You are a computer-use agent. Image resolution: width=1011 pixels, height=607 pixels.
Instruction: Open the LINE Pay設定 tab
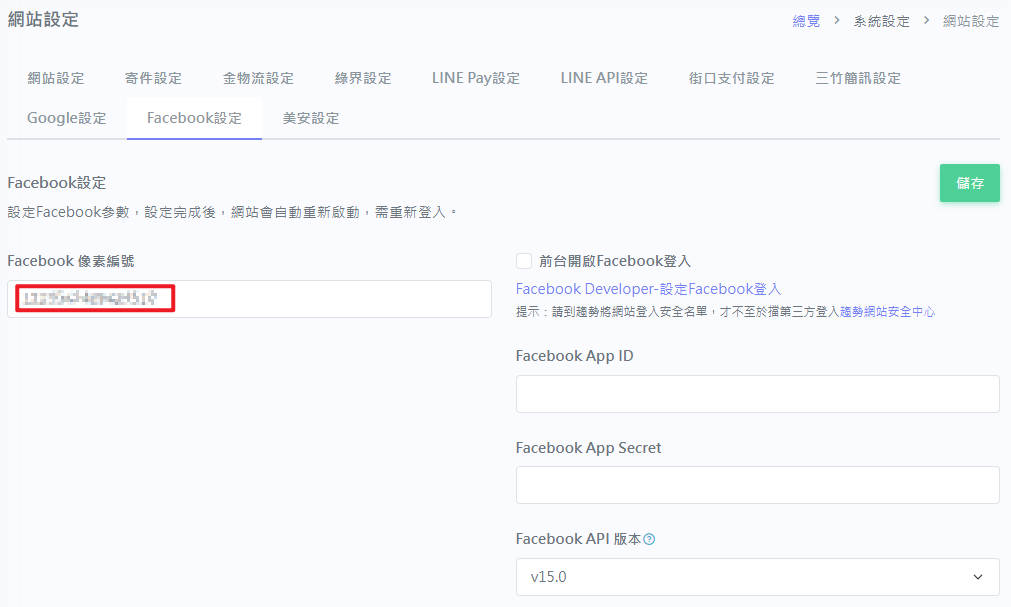pos(476,78)
